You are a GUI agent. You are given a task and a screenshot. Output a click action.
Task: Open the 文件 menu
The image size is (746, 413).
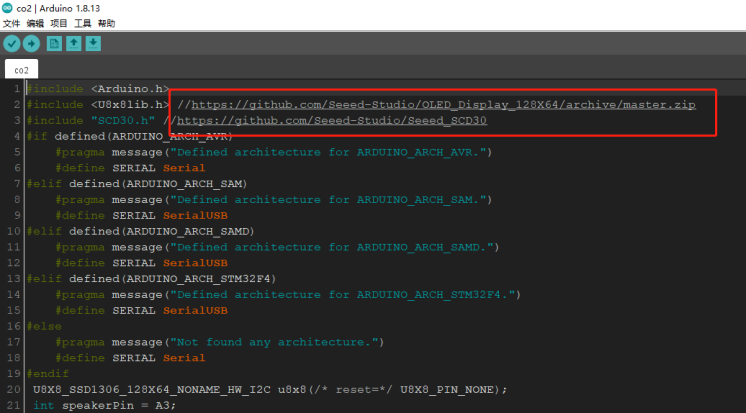click(11, 23)
